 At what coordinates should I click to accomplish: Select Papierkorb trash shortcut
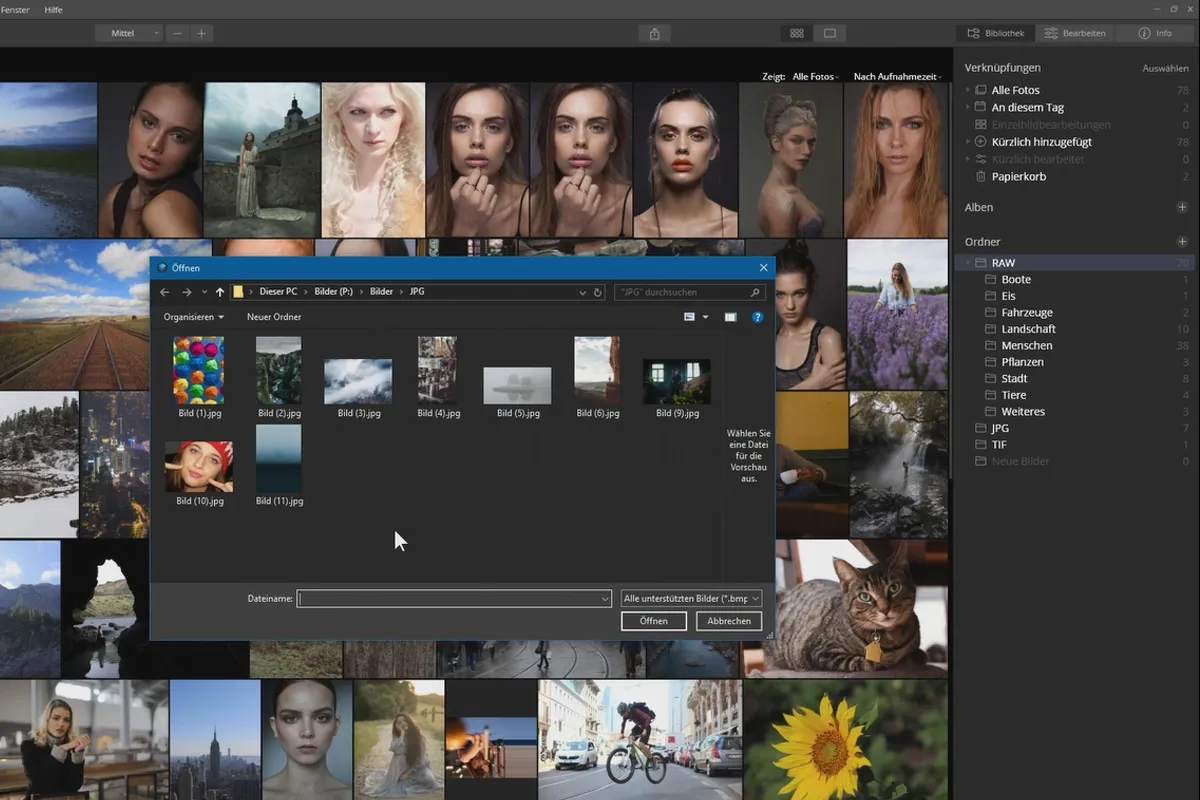(x=1018, y=177)
